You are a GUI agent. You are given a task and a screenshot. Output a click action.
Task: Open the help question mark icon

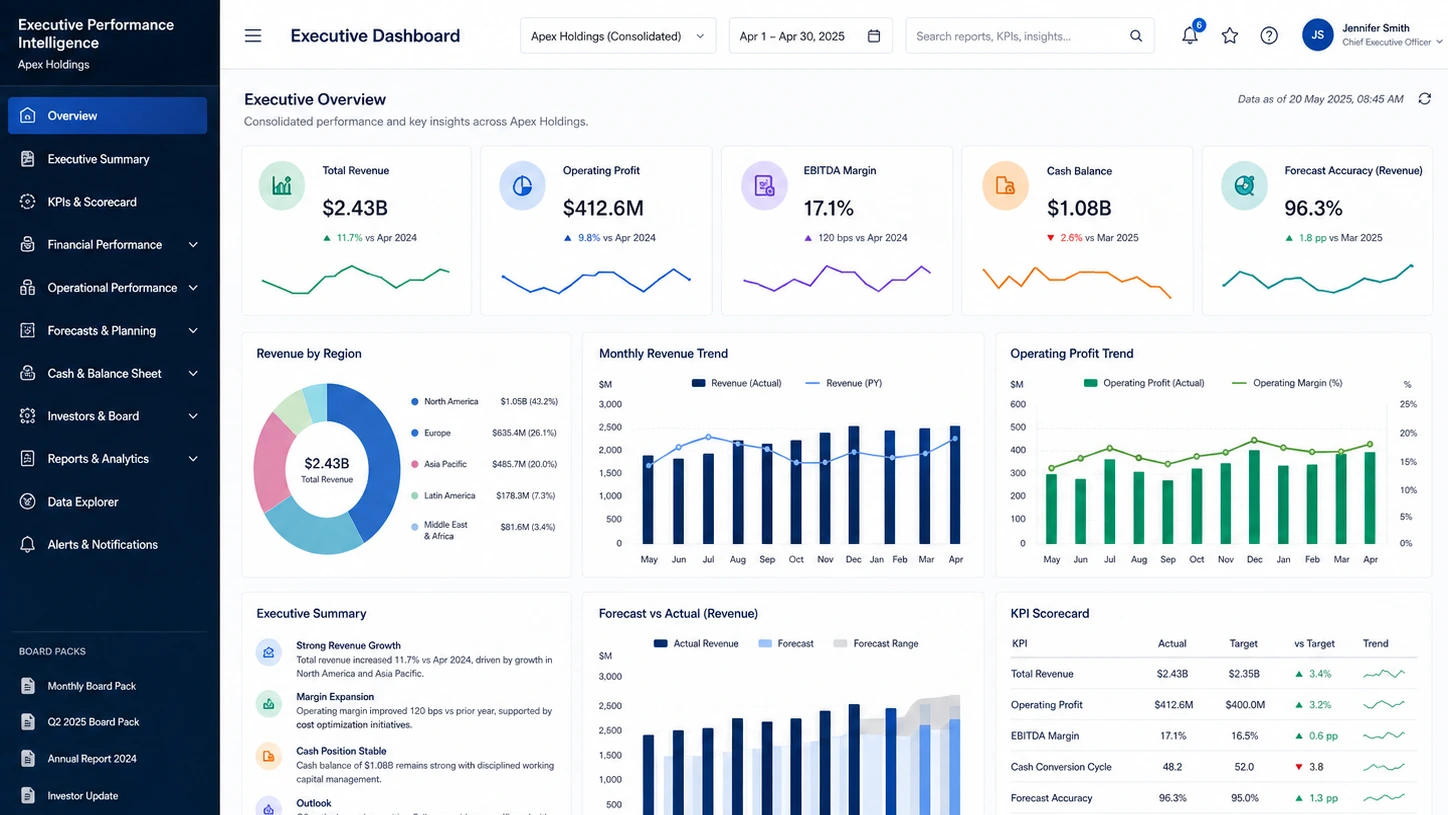[x=1269, y=36]
